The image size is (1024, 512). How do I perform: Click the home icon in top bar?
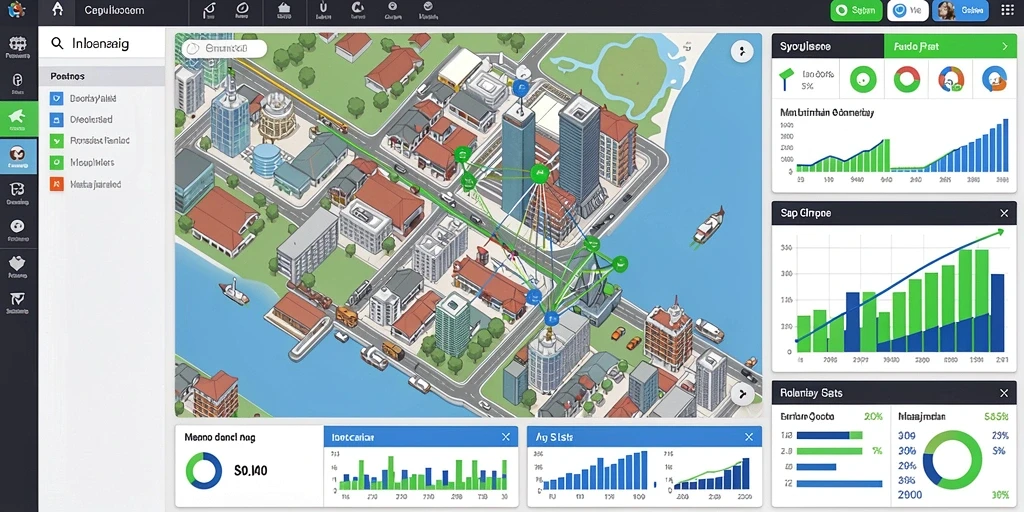tap(58, 10)
